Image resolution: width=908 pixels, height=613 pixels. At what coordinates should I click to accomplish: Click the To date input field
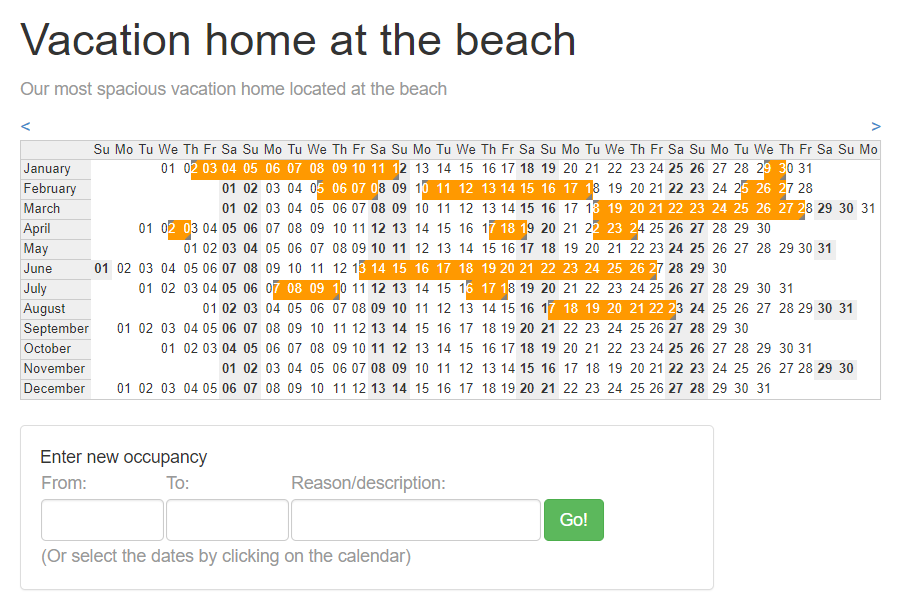click(x=228, y=520)
